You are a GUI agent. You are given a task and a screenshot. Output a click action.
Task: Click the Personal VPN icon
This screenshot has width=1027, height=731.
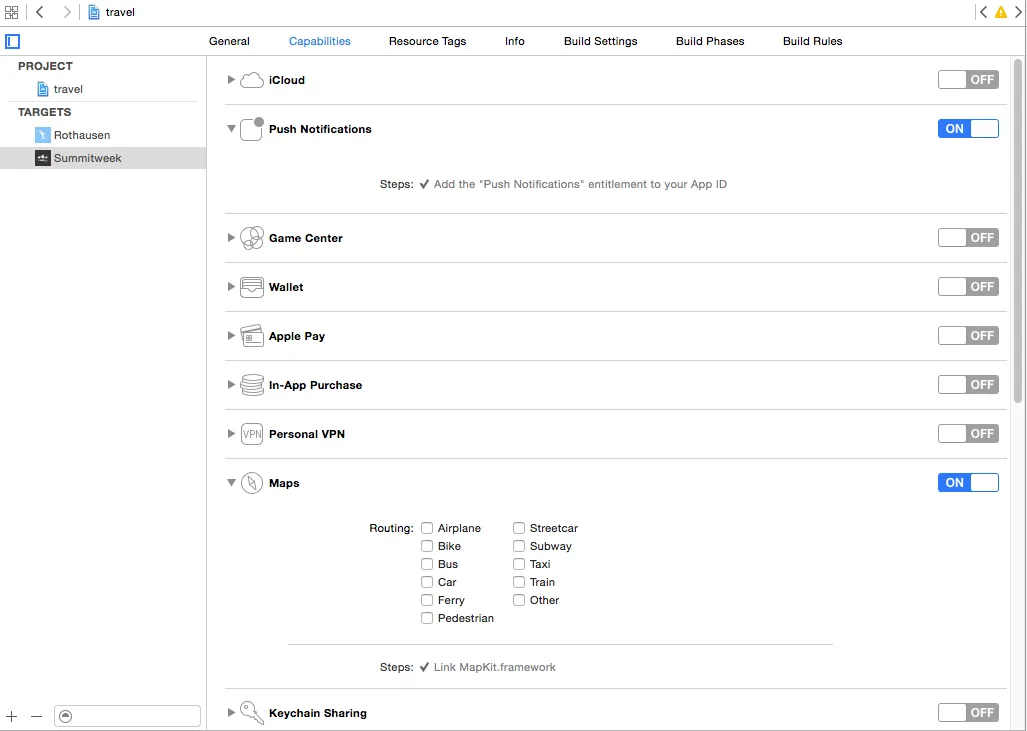(252, 434)
